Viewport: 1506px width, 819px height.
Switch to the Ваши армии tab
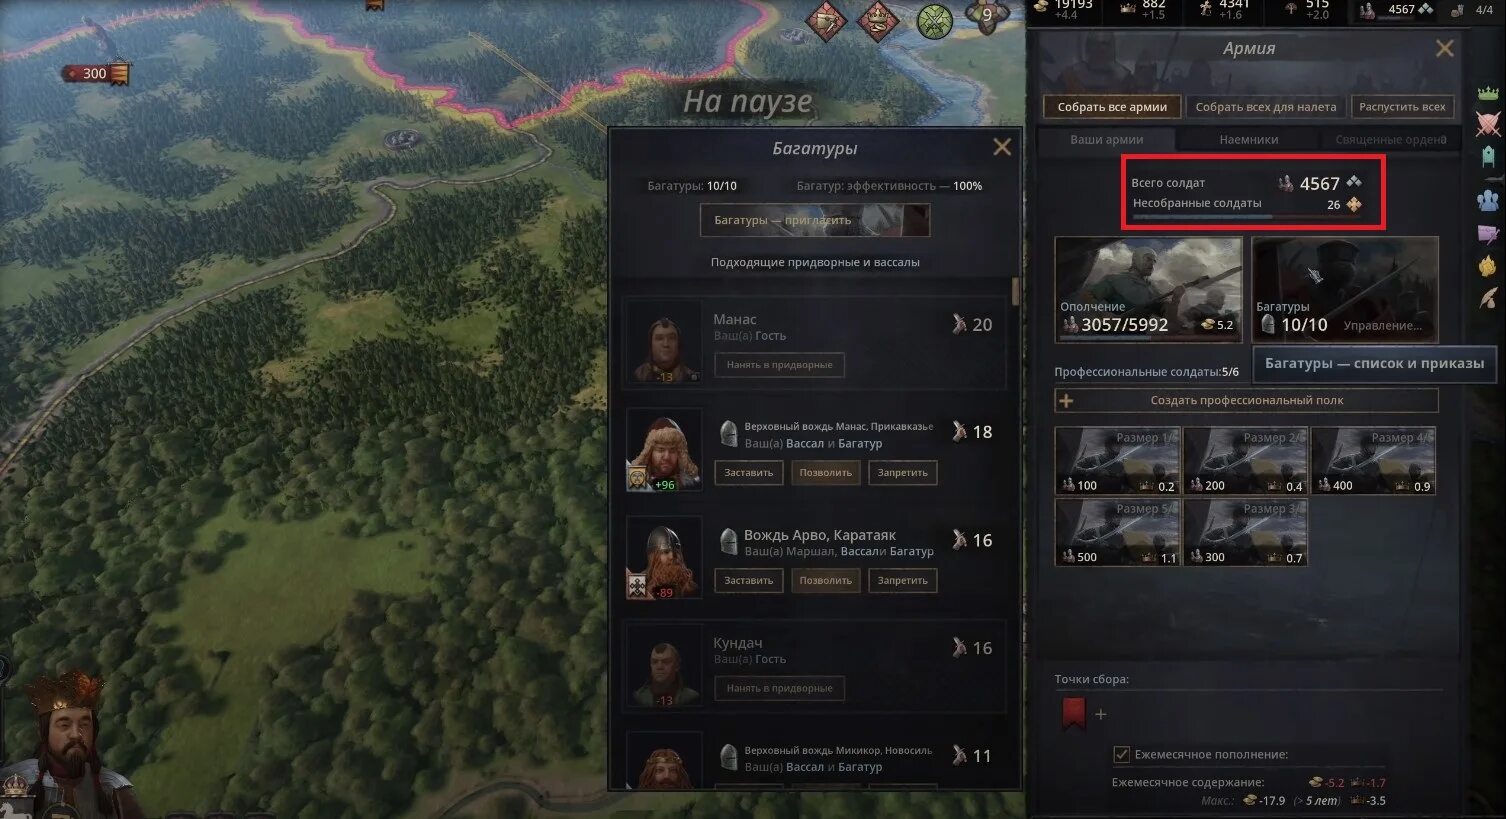[x=1107, y=140]
